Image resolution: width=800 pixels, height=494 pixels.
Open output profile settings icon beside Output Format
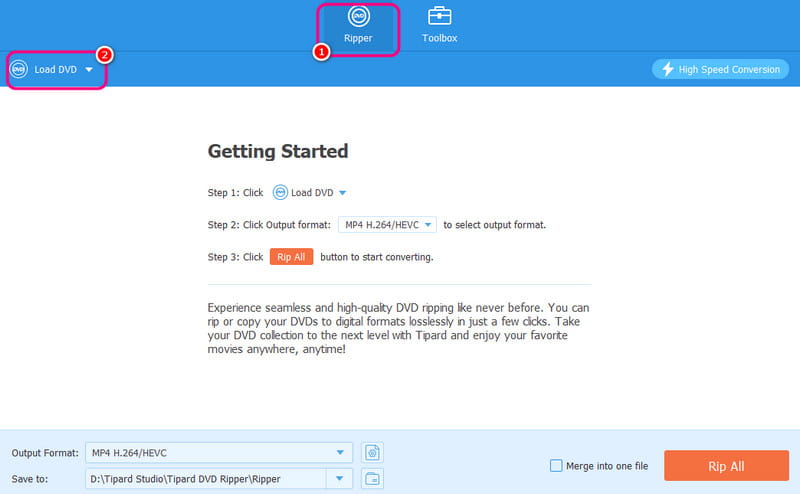coord(373,453)
